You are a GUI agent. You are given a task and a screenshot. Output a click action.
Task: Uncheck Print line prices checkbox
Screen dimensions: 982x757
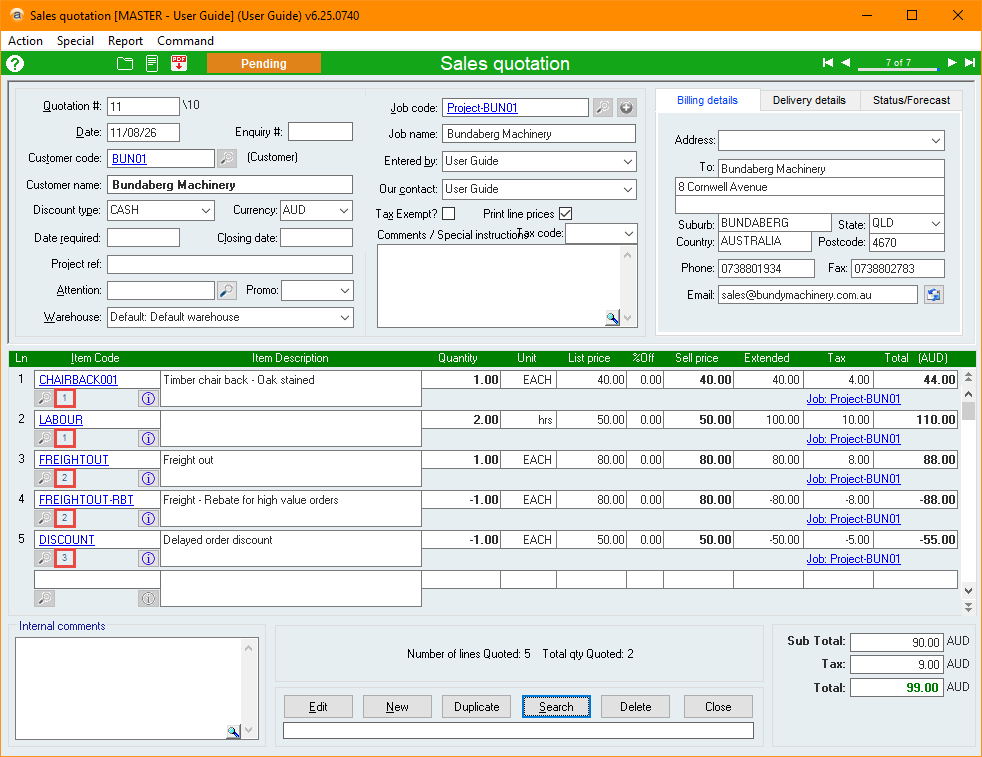coord(566,214)
